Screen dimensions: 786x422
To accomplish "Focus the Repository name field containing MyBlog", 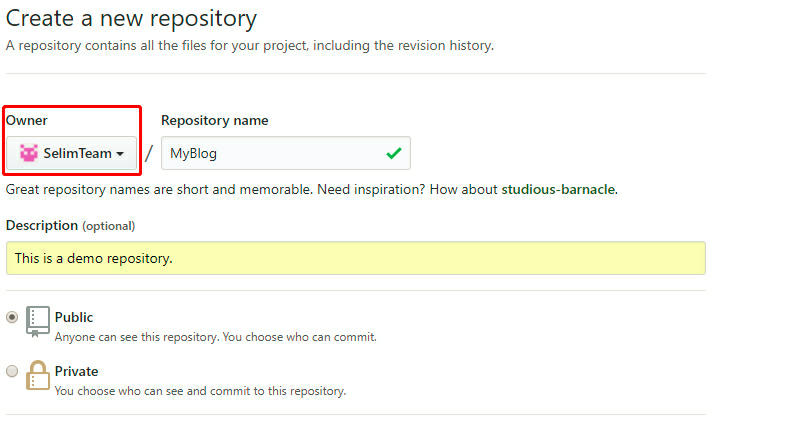I will click(x=270, y=153).
